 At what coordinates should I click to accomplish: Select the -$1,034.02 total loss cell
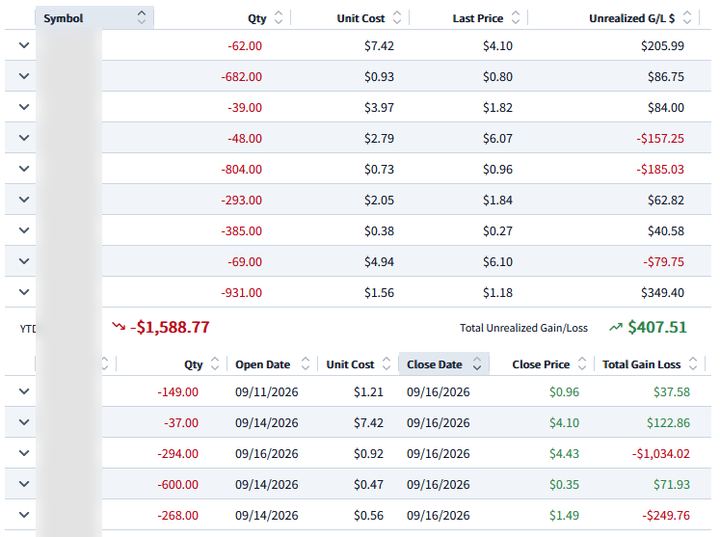(x=661, y=454)
